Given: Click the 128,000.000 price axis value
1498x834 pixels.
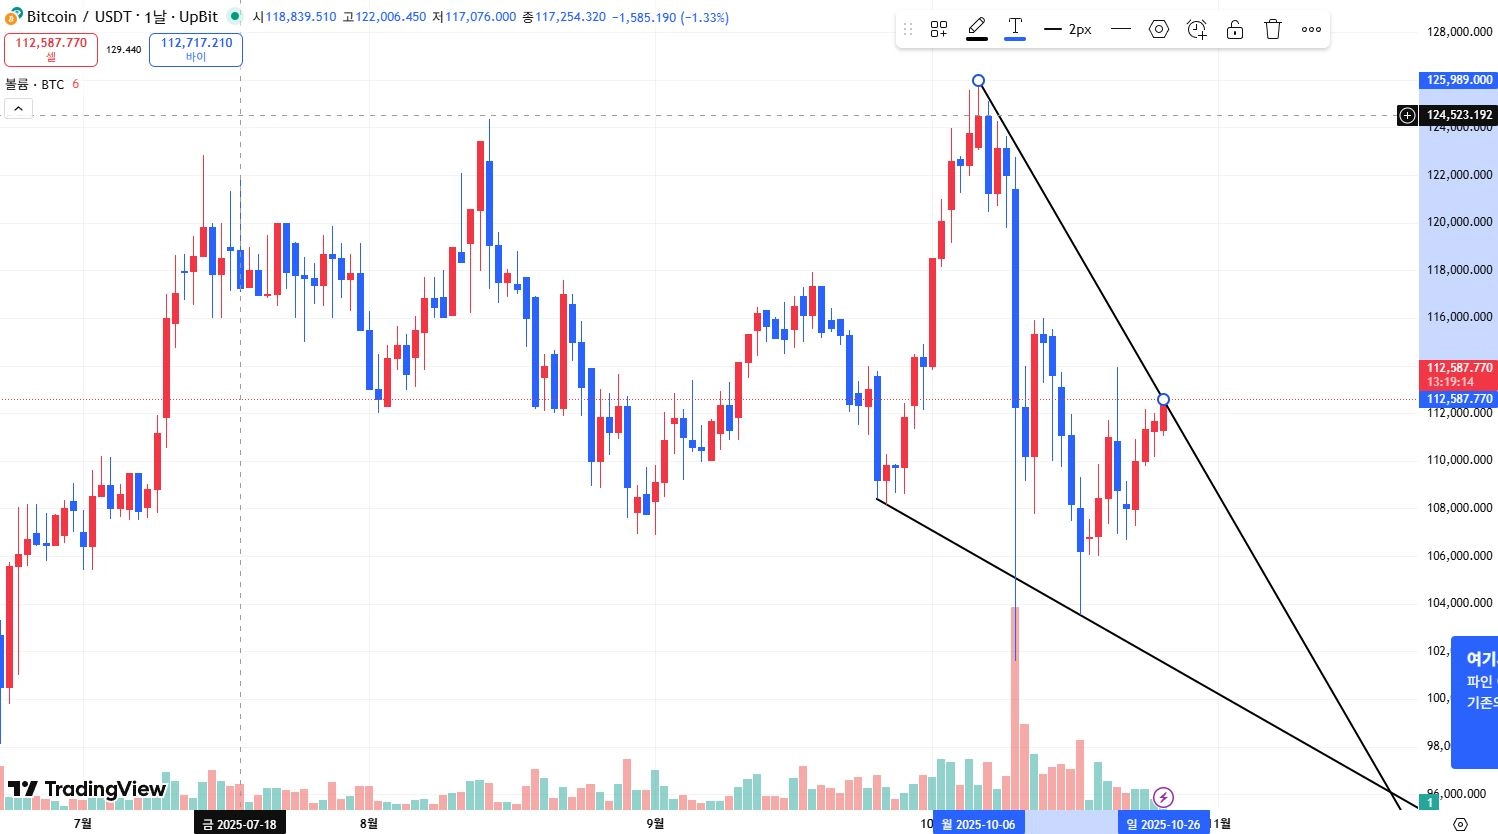Looking at the screenshot, I should click(1459, 32).
